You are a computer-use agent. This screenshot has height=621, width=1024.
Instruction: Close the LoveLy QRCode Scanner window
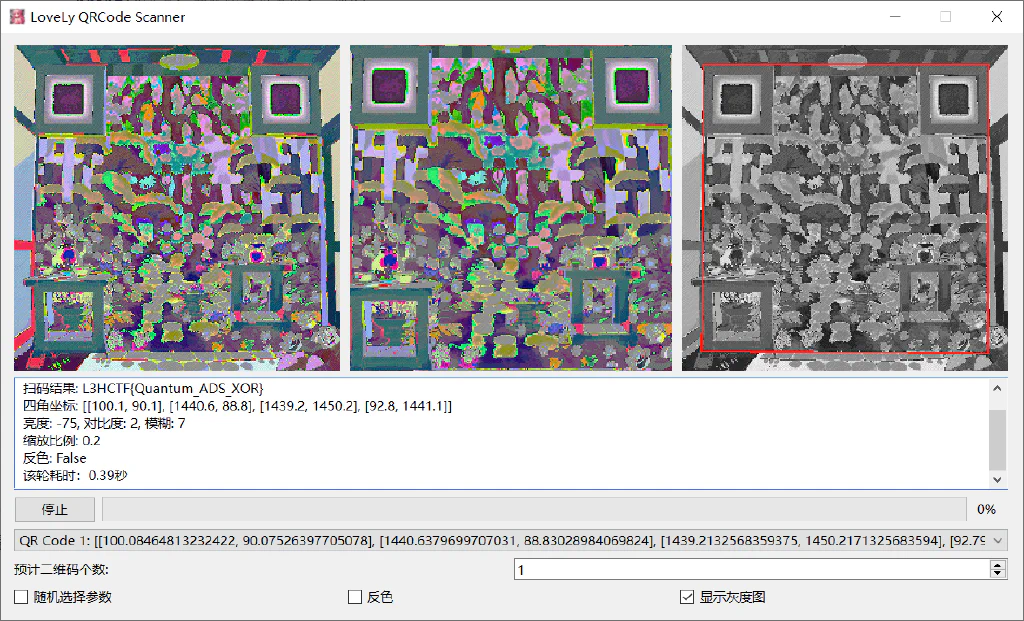997,17
